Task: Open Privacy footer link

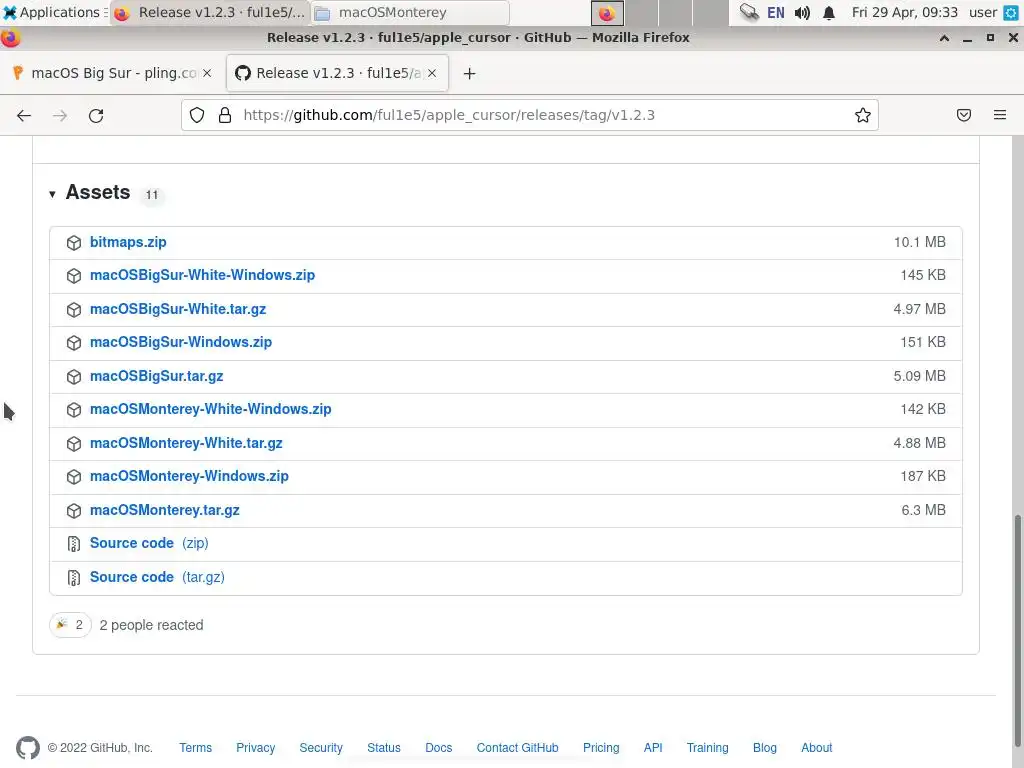Action: (255, 748)
